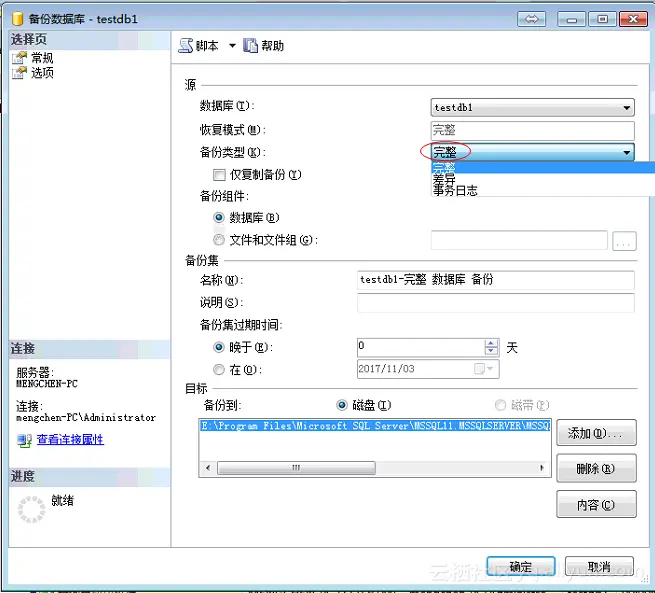Screen dimensions: 655x593
Task: Expand the database (数据库) combo box
Action: click(627, 108)
